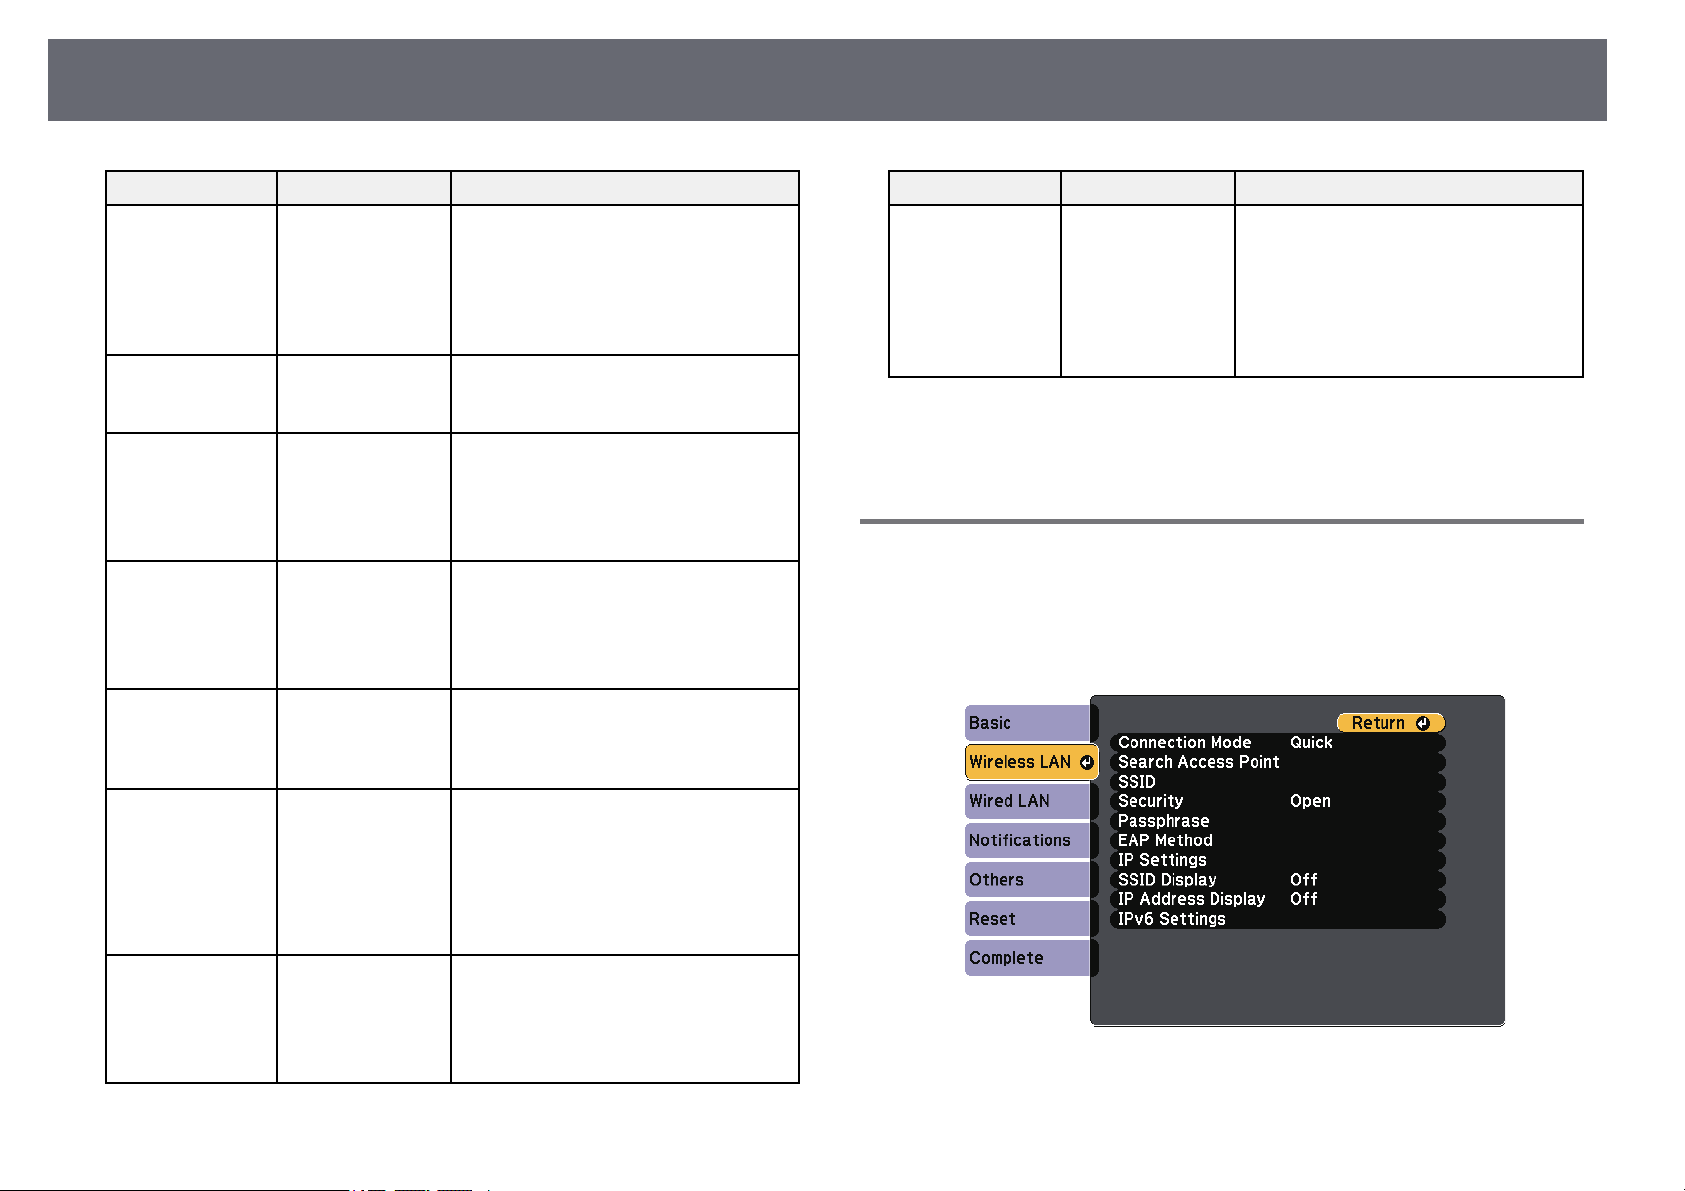This screenshot has height=1191, width=1685.
Task: Select the Return enter-arrow icon
Action: [x=1423, y=723]
